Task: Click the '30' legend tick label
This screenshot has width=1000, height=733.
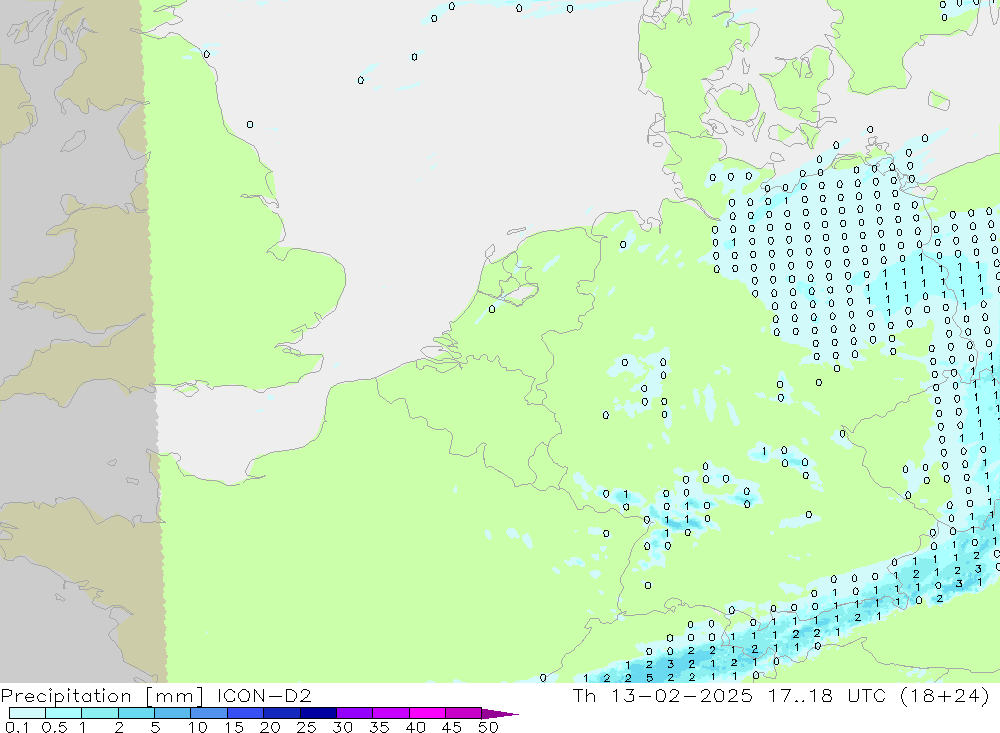Action: click(343, 727)
